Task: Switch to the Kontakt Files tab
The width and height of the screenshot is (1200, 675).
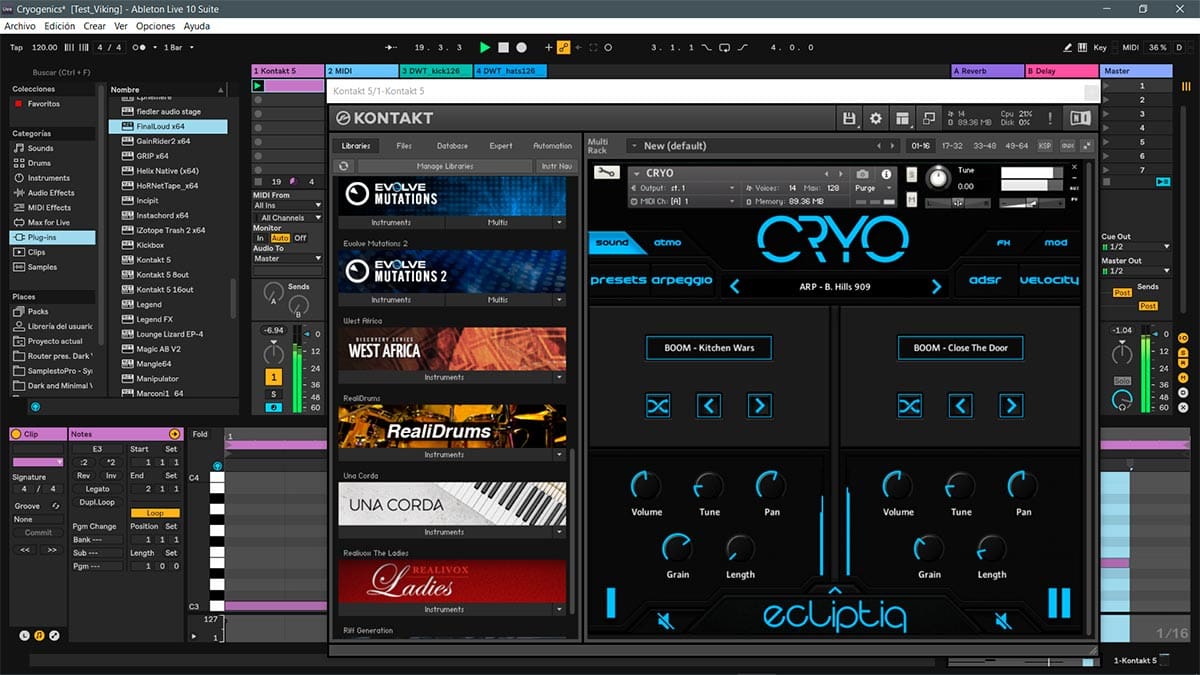Action: (x=404, y=146)
